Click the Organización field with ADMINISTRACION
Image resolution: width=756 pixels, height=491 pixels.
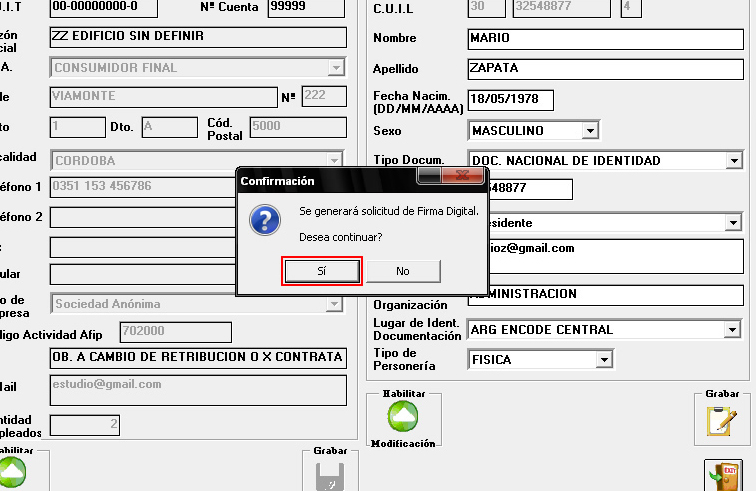(x=605, y=295)
